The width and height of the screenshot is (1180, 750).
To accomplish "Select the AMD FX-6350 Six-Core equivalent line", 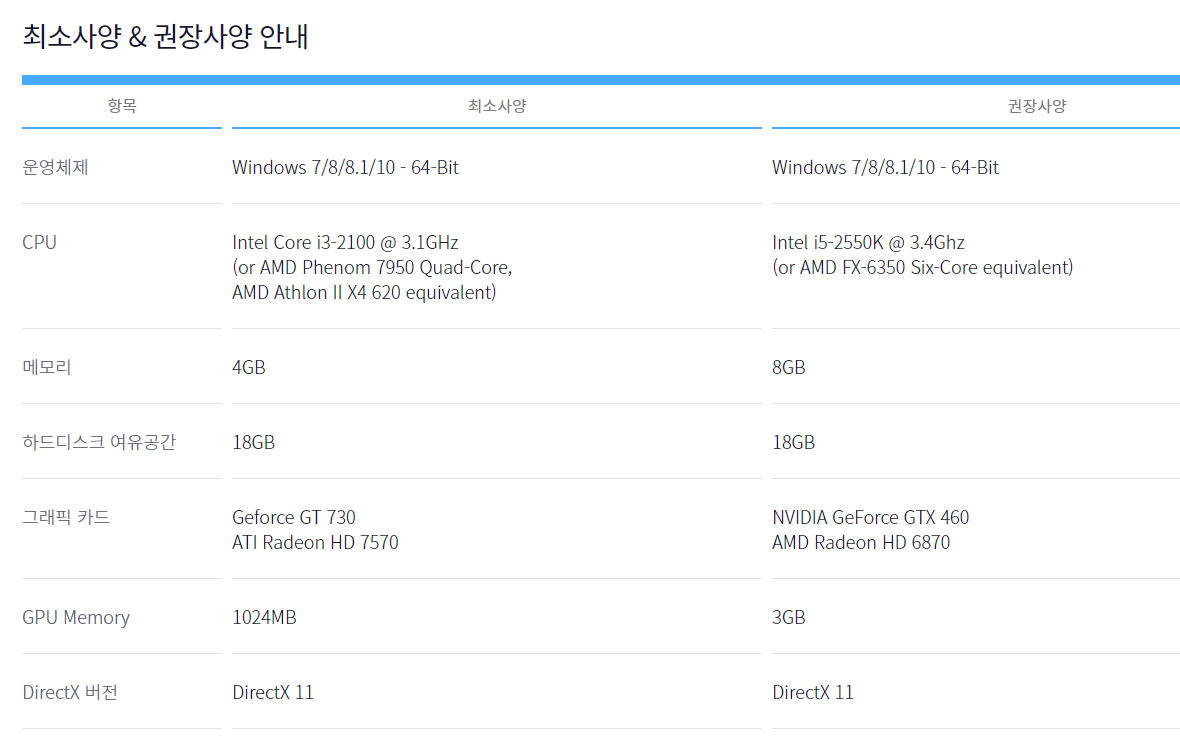I will pyautogui.click(x=923, y=267).
